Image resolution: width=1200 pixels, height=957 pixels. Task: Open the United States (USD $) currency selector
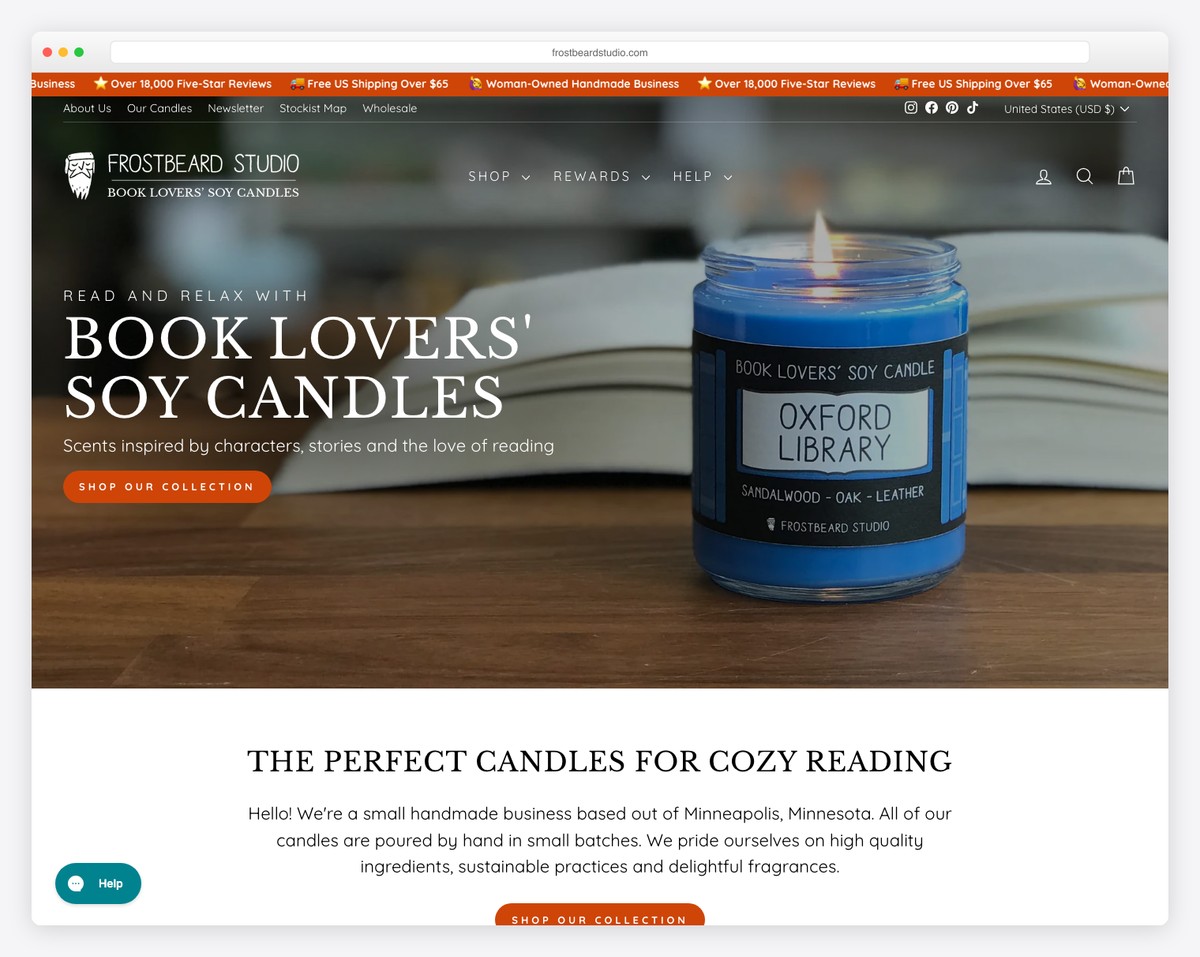point(1066,109)
